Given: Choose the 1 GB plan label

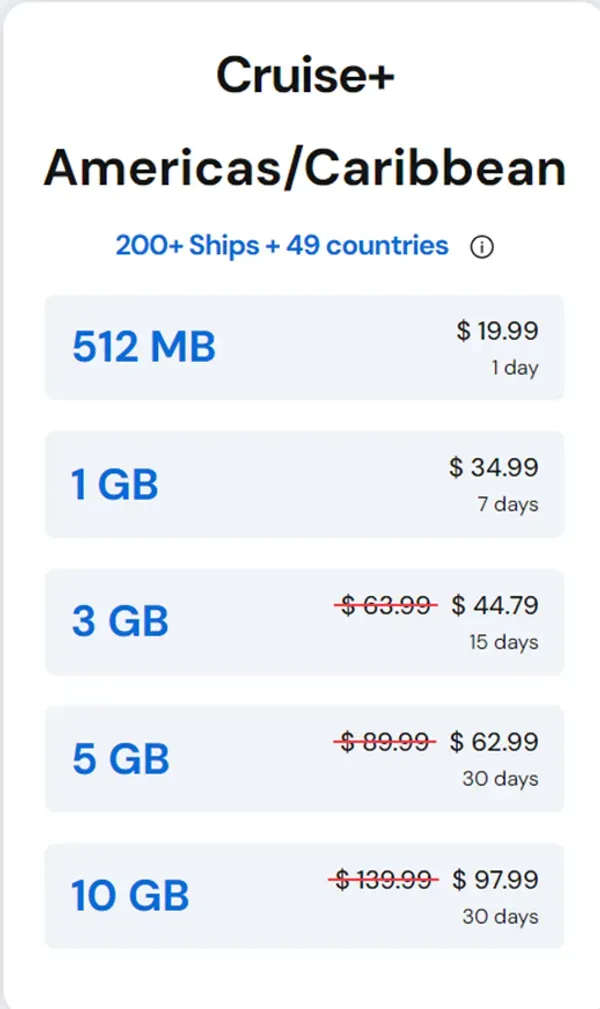Looking at the screenshot, I should 115,484.
